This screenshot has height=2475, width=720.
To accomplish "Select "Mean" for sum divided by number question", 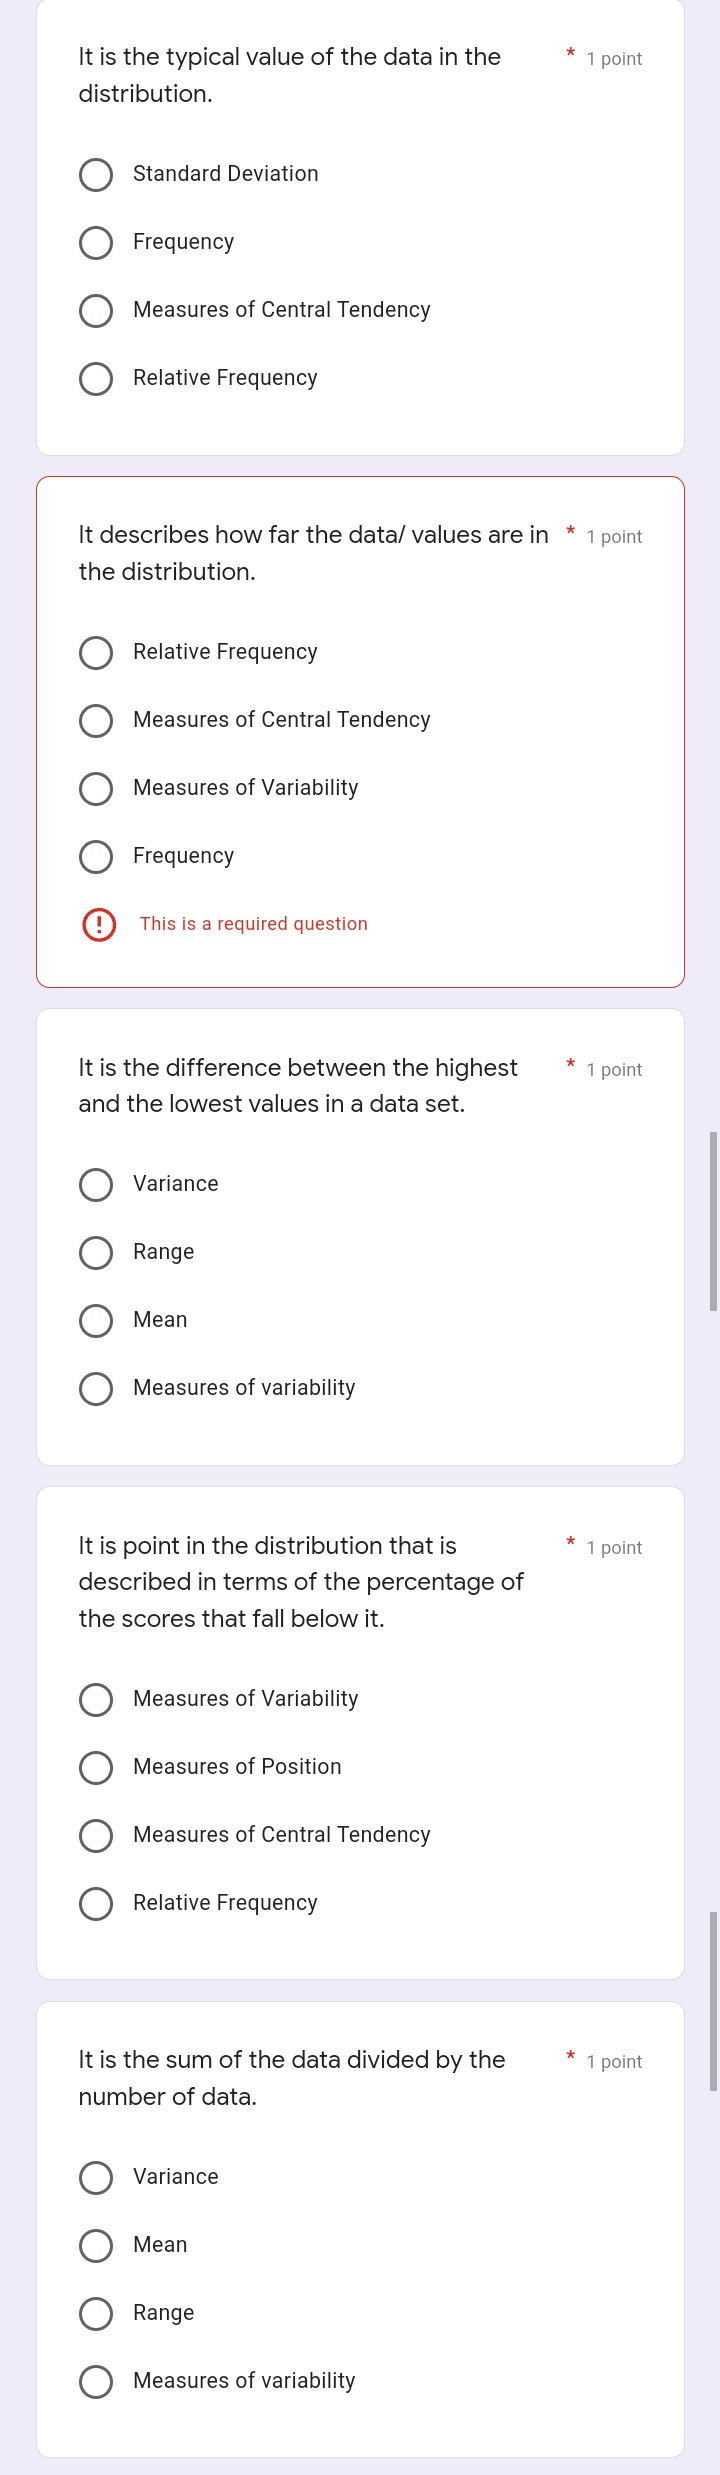I will point(96,2246).
